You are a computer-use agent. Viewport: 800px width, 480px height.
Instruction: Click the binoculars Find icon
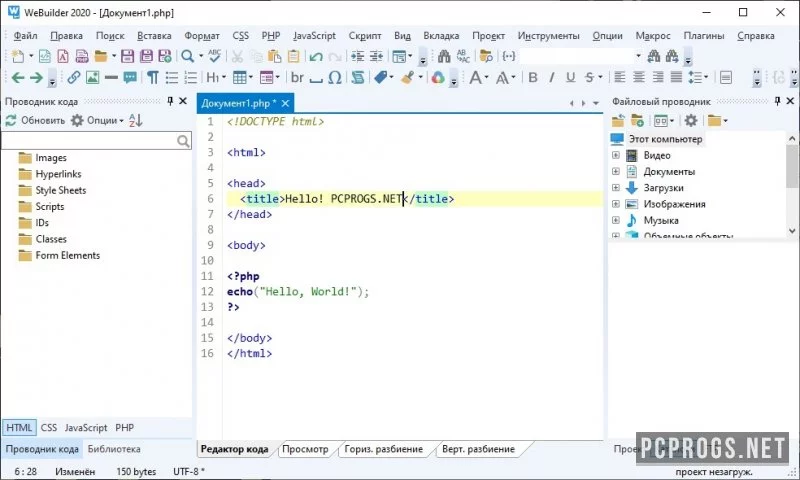pos(444,56)
